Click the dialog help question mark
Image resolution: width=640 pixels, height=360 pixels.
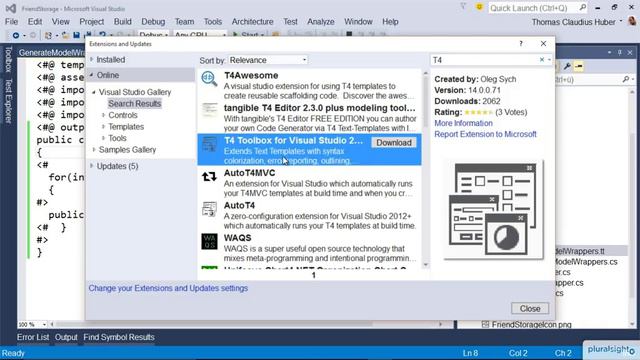pos(521,43)
